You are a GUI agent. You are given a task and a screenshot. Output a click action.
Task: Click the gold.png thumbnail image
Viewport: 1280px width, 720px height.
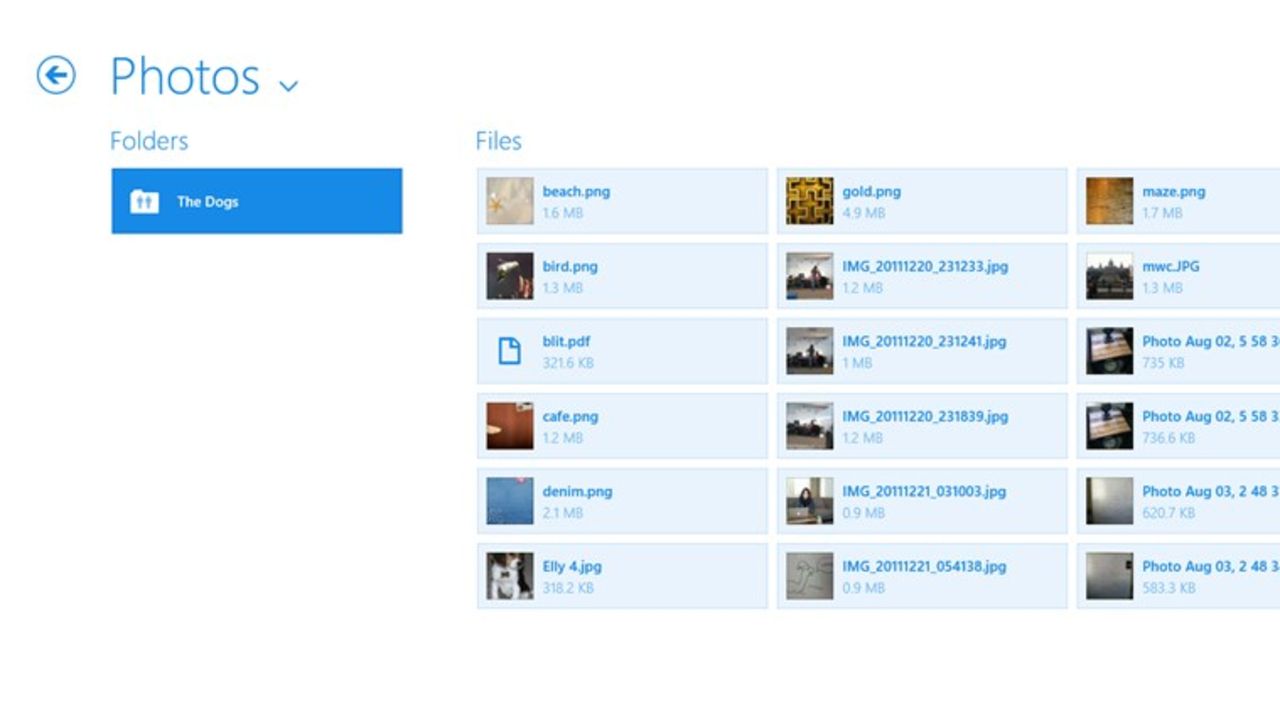pos(809,200)
